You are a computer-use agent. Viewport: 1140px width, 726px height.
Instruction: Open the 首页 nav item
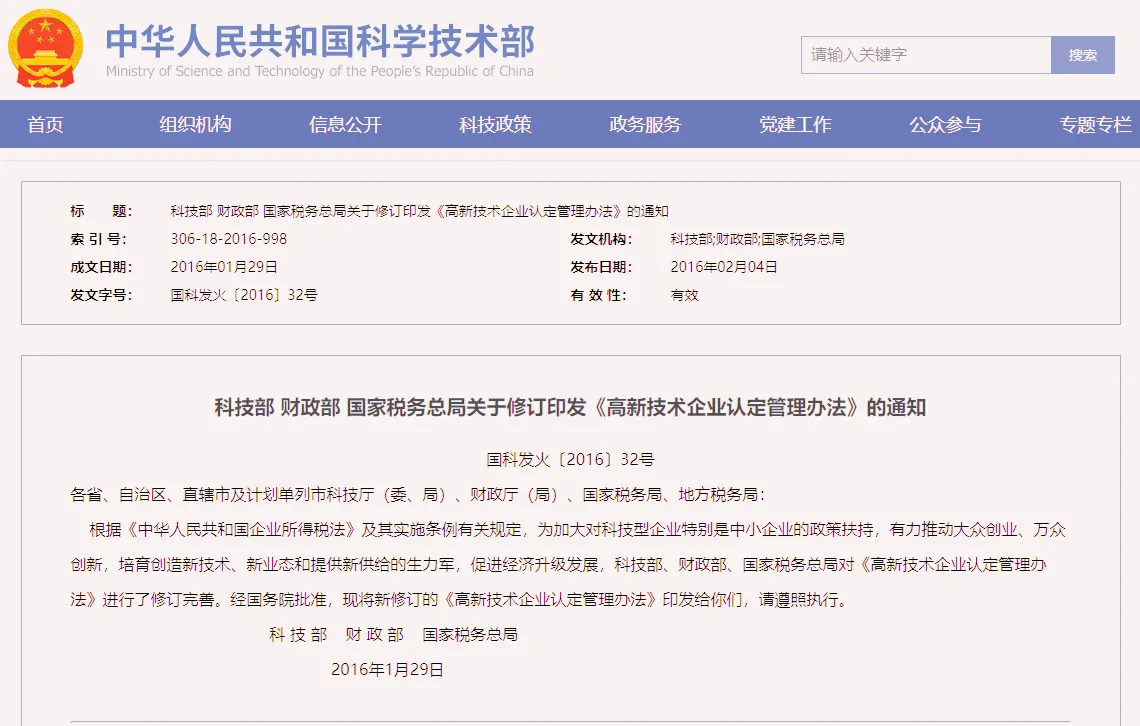coord(45,124)
